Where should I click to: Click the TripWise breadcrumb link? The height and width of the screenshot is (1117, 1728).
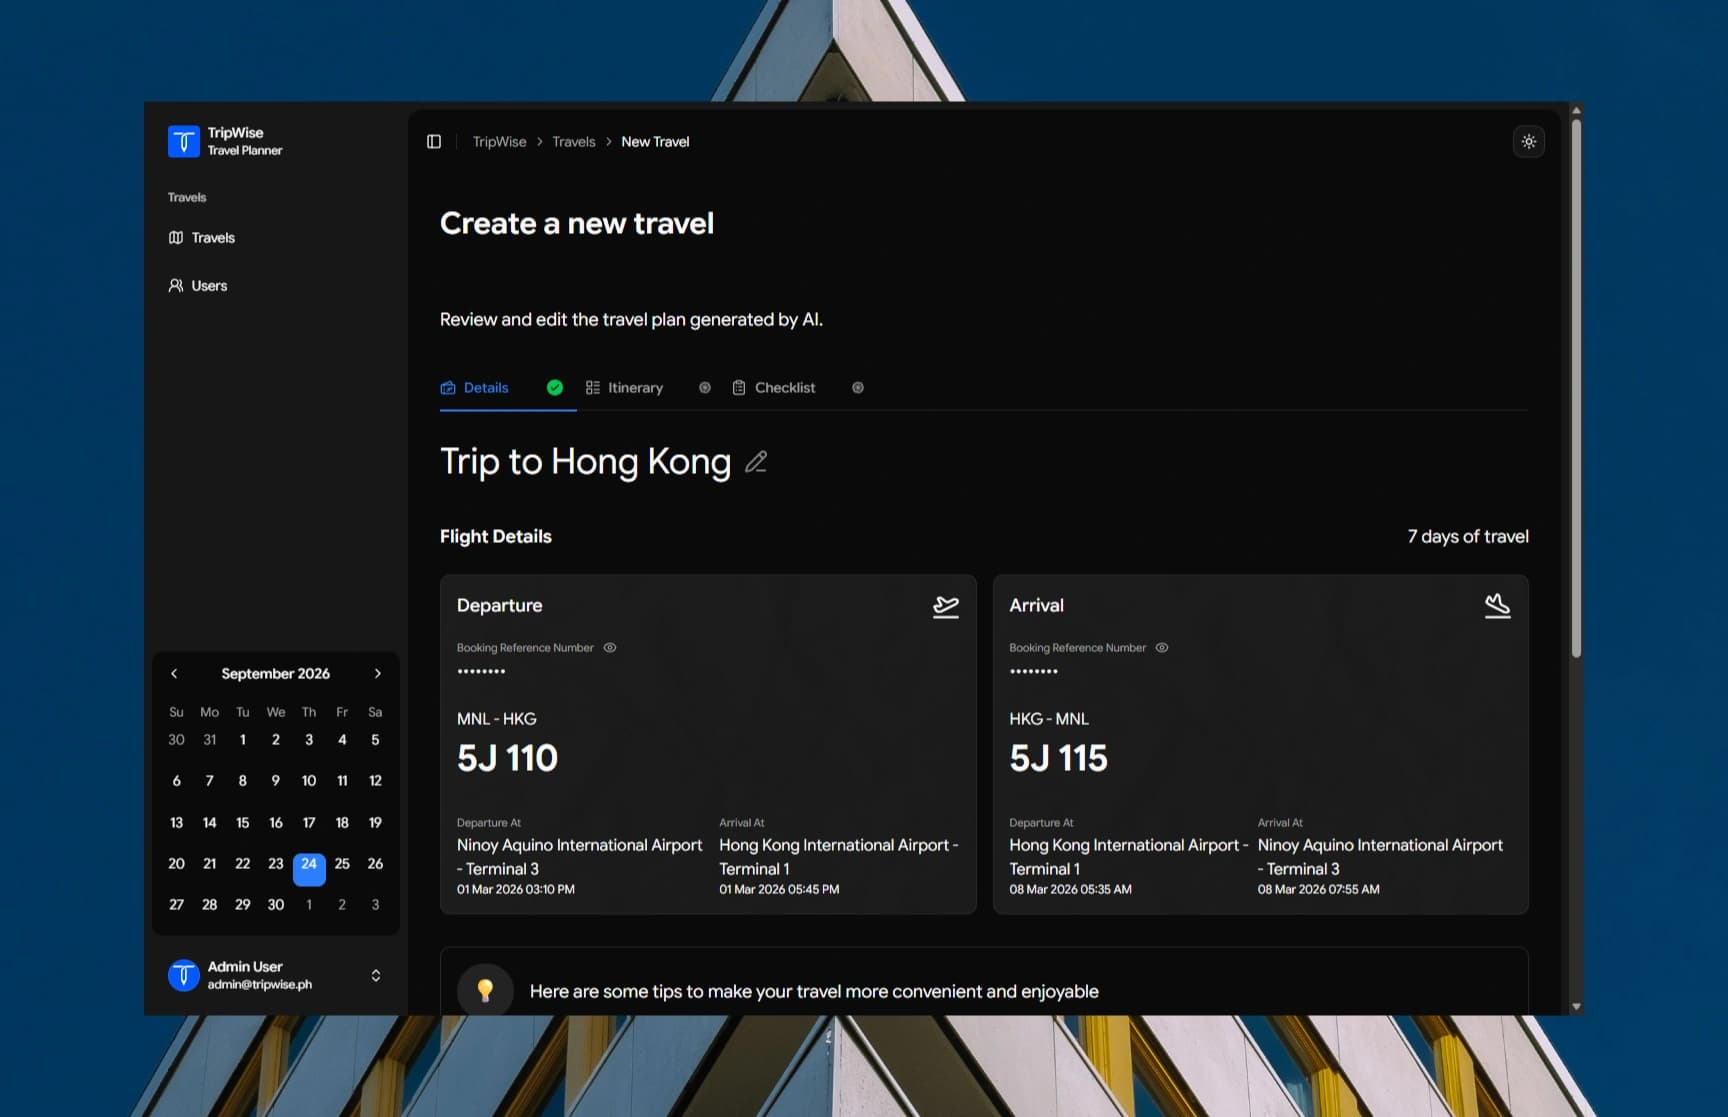pyautogui.click(x=499, y=142)
